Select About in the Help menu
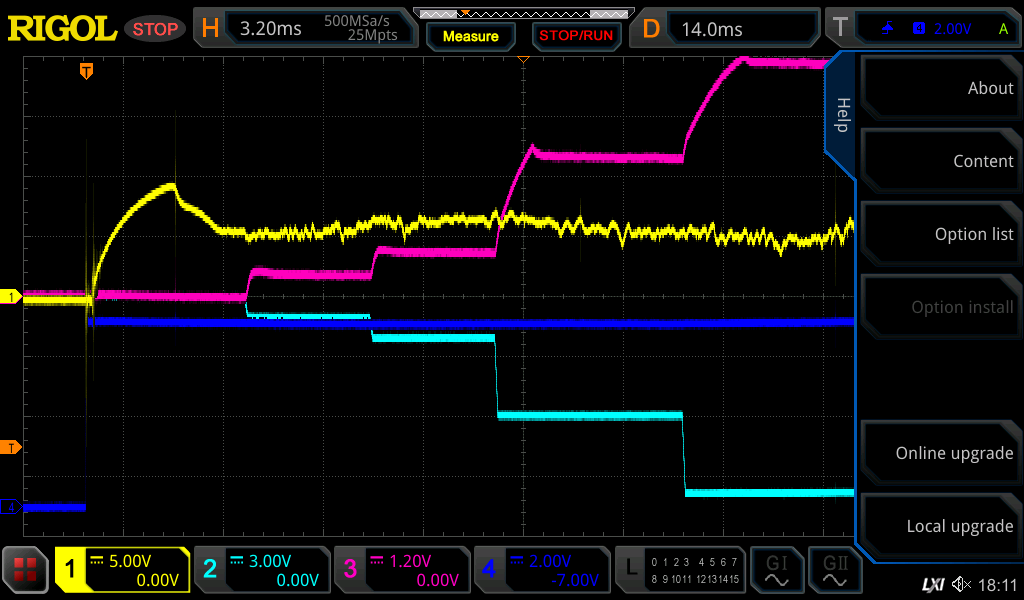 [x=940, y=88]
